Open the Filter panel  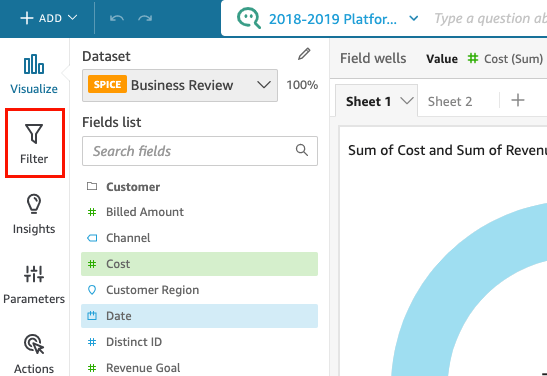(x=34, y=144)
